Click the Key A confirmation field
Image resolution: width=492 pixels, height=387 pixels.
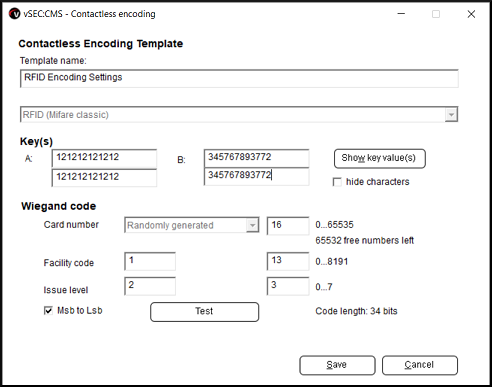pos(104,177)
